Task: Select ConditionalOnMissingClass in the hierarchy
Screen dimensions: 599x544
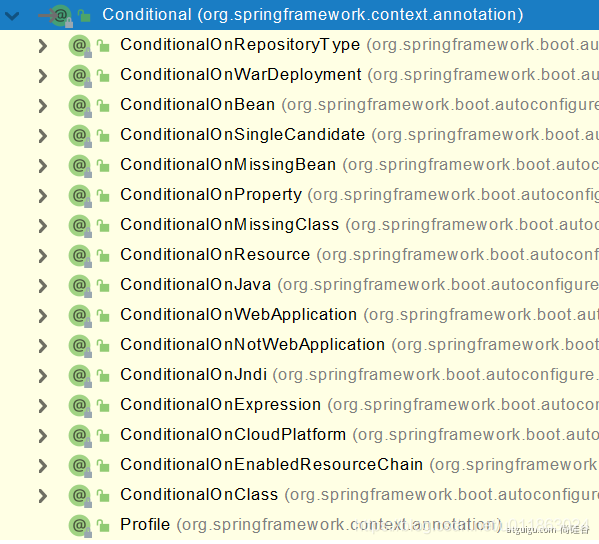Action: click(230, 225)
